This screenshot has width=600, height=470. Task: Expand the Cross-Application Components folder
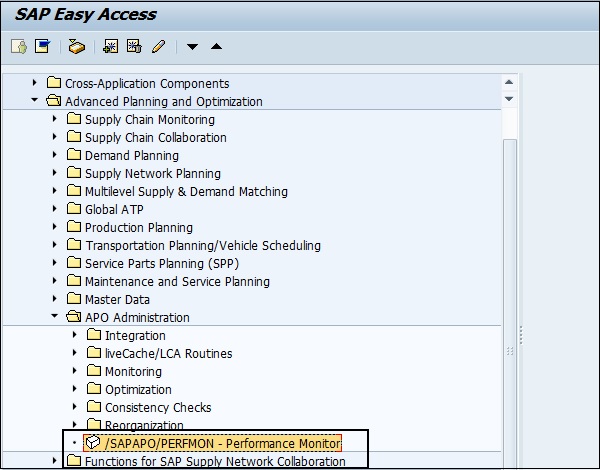click(x=35, y=83)
